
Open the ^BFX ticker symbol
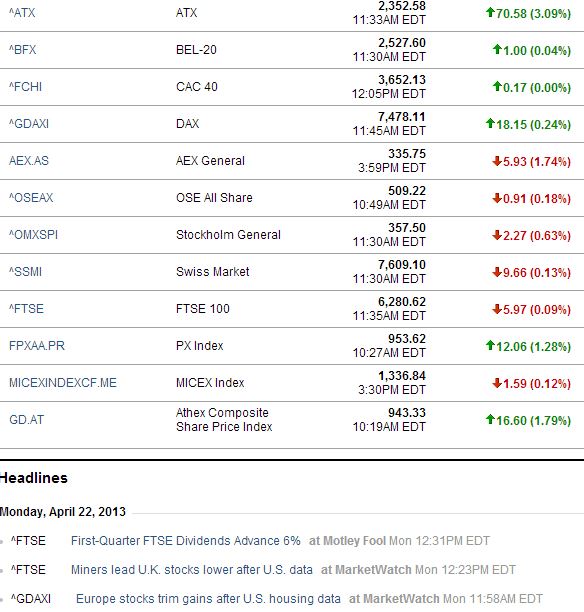22,50
